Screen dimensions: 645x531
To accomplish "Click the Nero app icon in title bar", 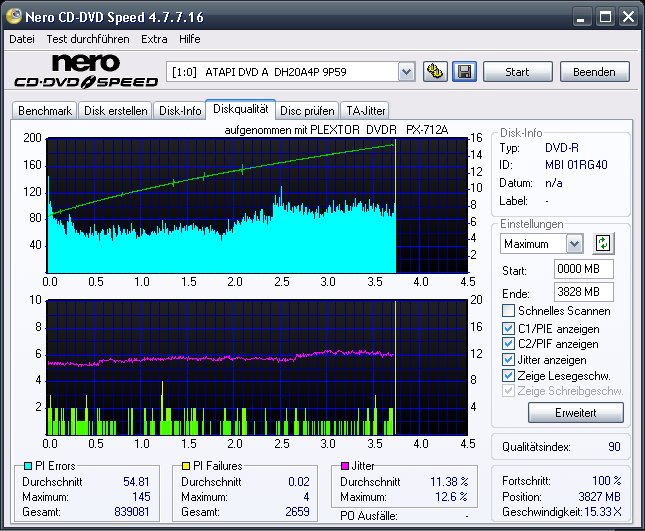I will (x=14, y=16).
